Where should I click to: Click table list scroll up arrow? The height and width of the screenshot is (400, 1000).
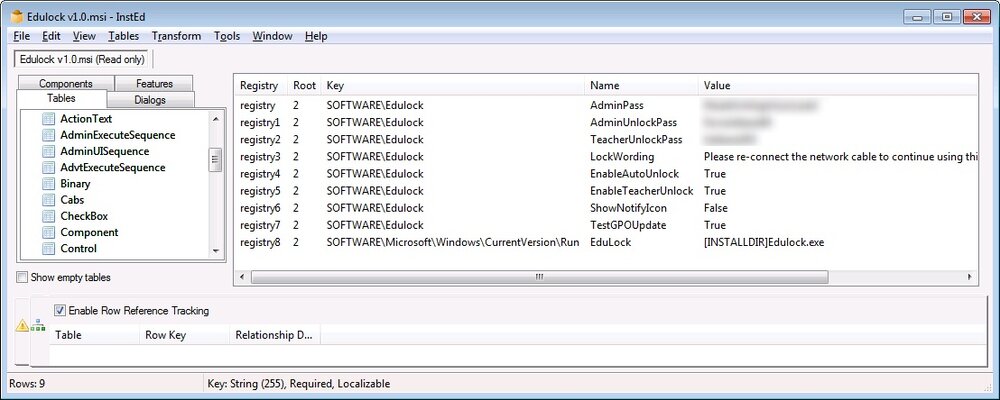(x=216, y=119)
